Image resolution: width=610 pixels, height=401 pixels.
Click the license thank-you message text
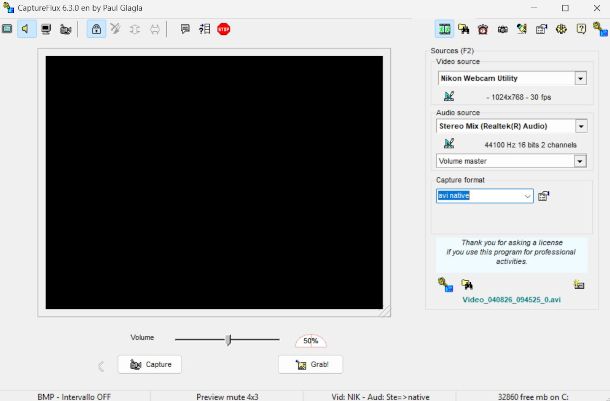click(511, 252)
